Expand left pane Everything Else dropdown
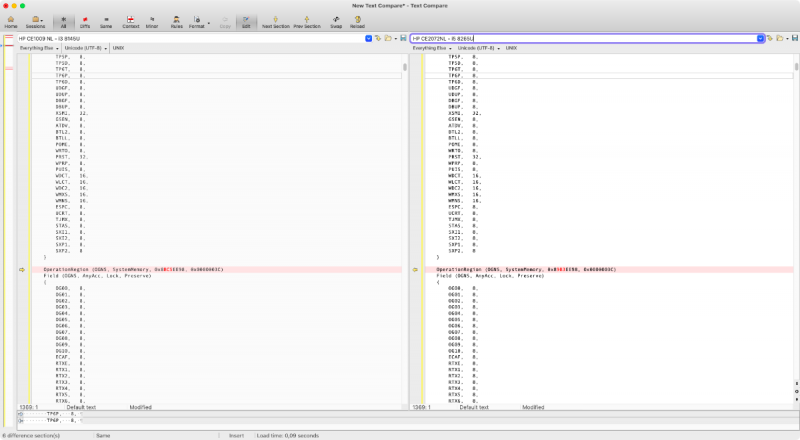The height and width of the screenshot is (440, 800). pos(38,48)
